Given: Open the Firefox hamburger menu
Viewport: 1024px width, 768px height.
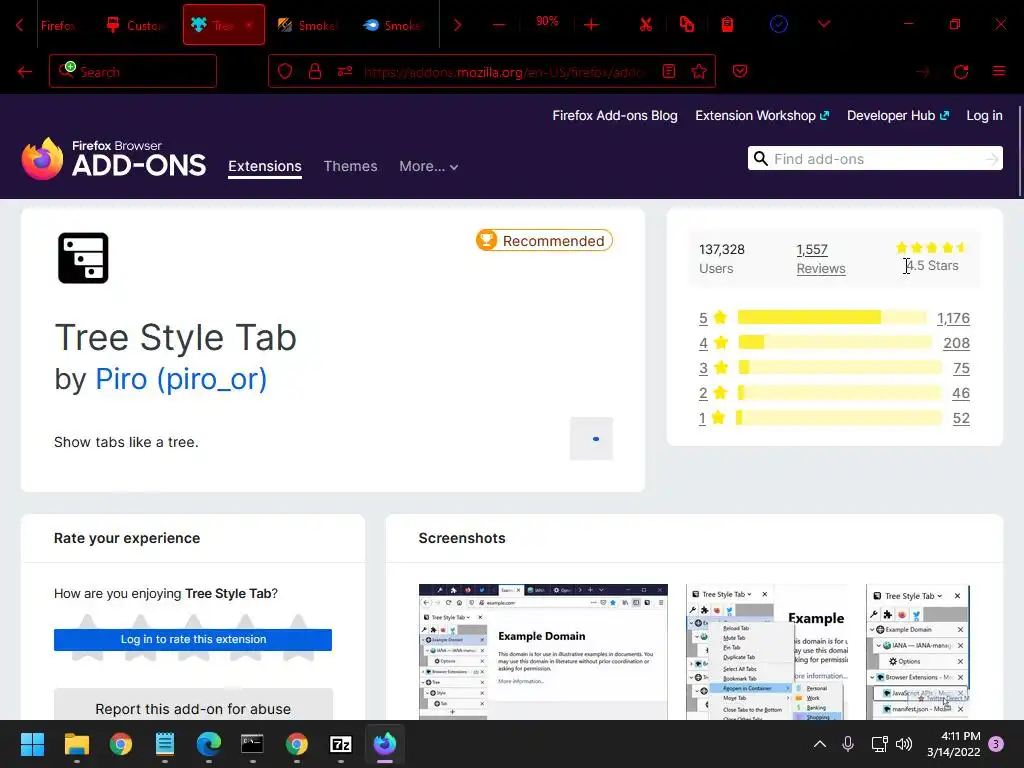Looking at the screenshot, I should point(999,71).
